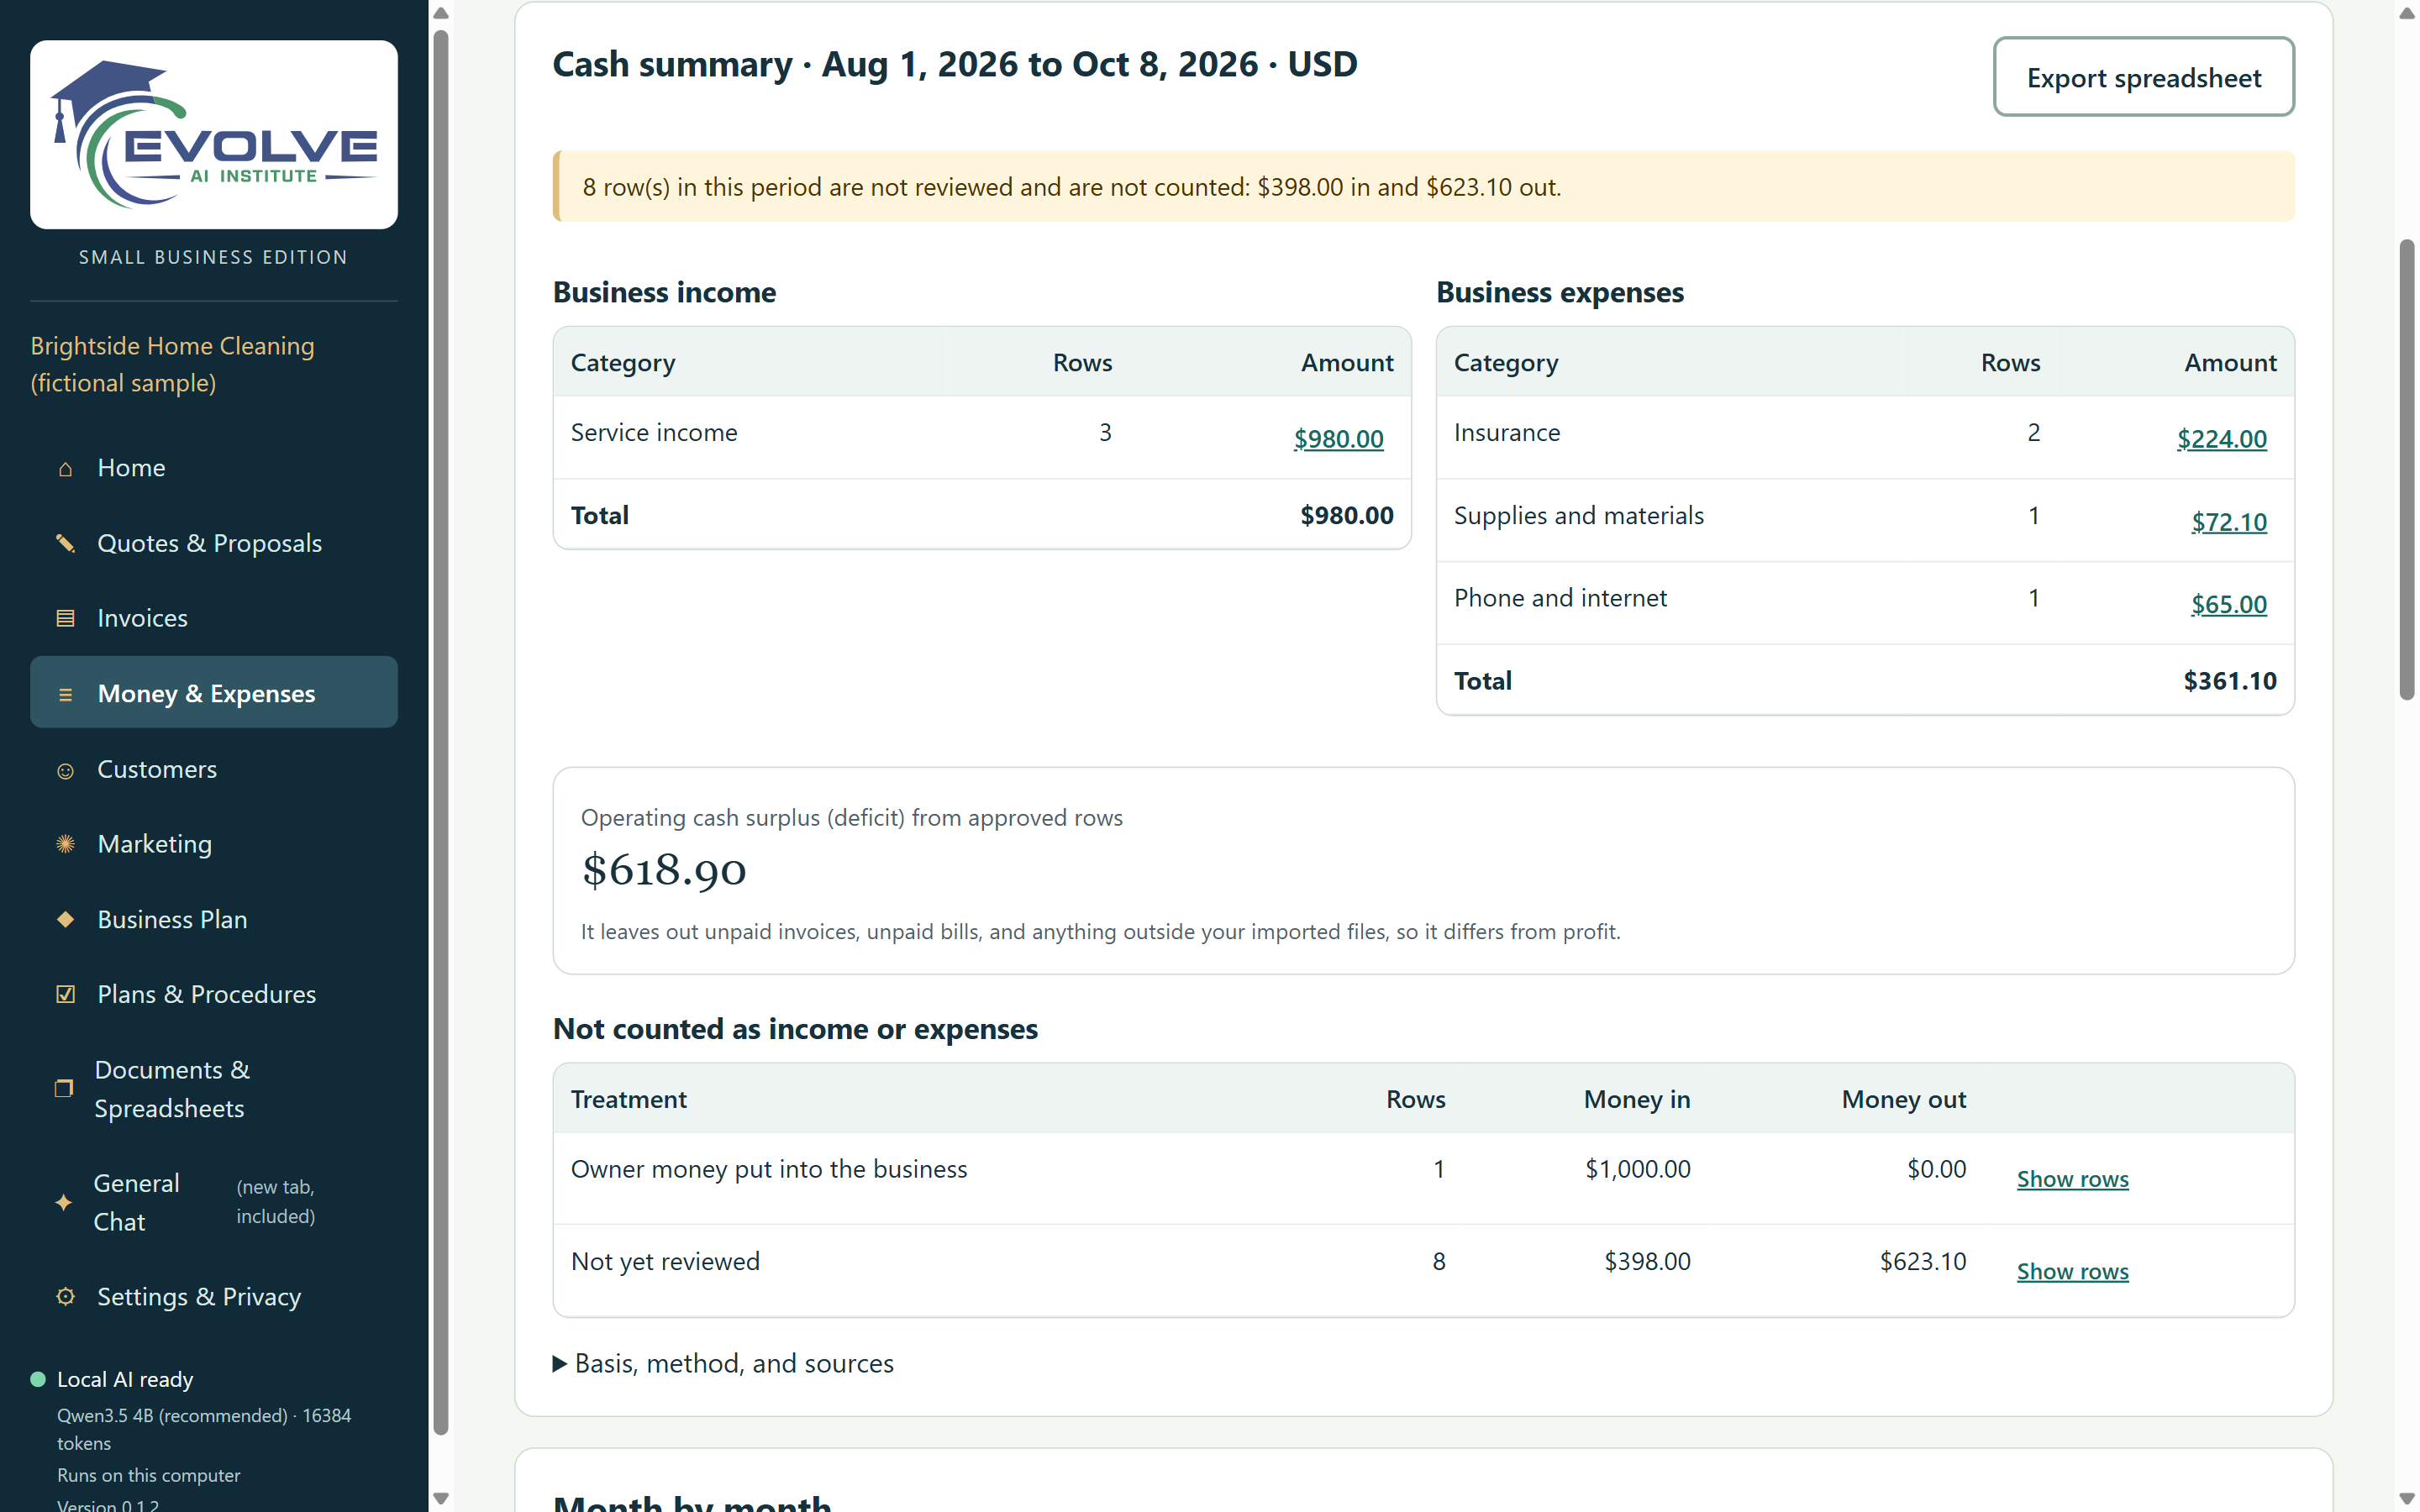Image resolution: width=2420 pixels, height=1512 pixels.
Task: Show rows for Owner money put into business
Action: pyautogui.click(x=2072, y=1180)
